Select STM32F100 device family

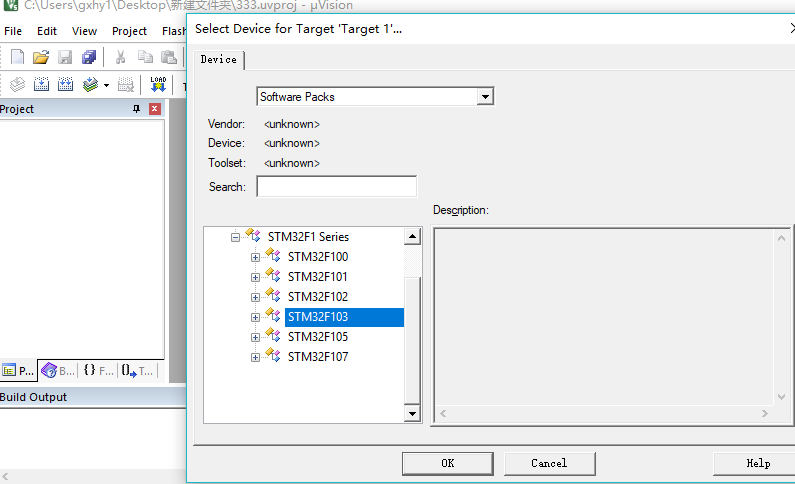point(318,257)
